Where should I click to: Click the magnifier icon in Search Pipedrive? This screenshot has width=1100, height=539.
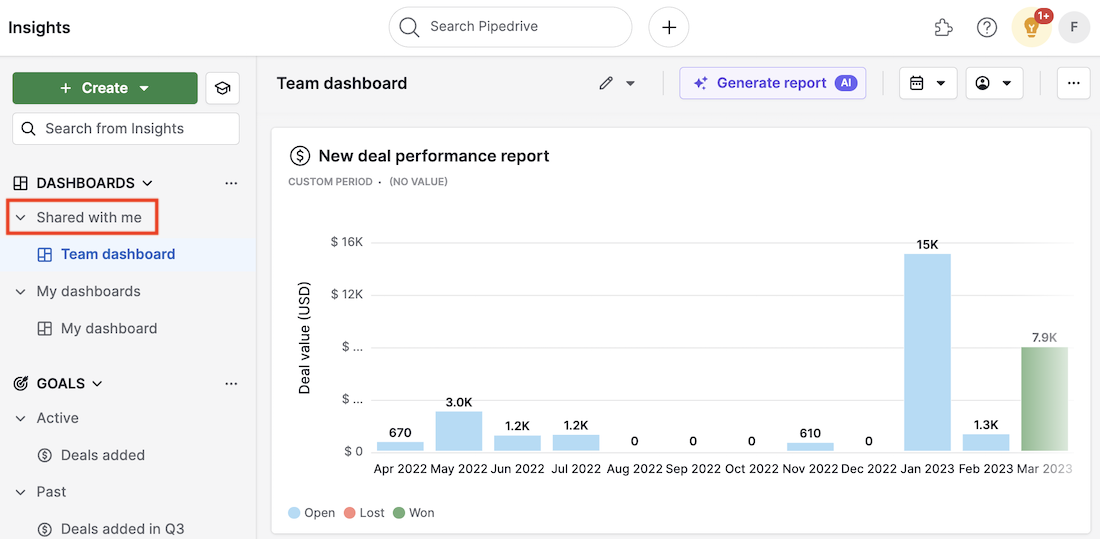point(409,27)
